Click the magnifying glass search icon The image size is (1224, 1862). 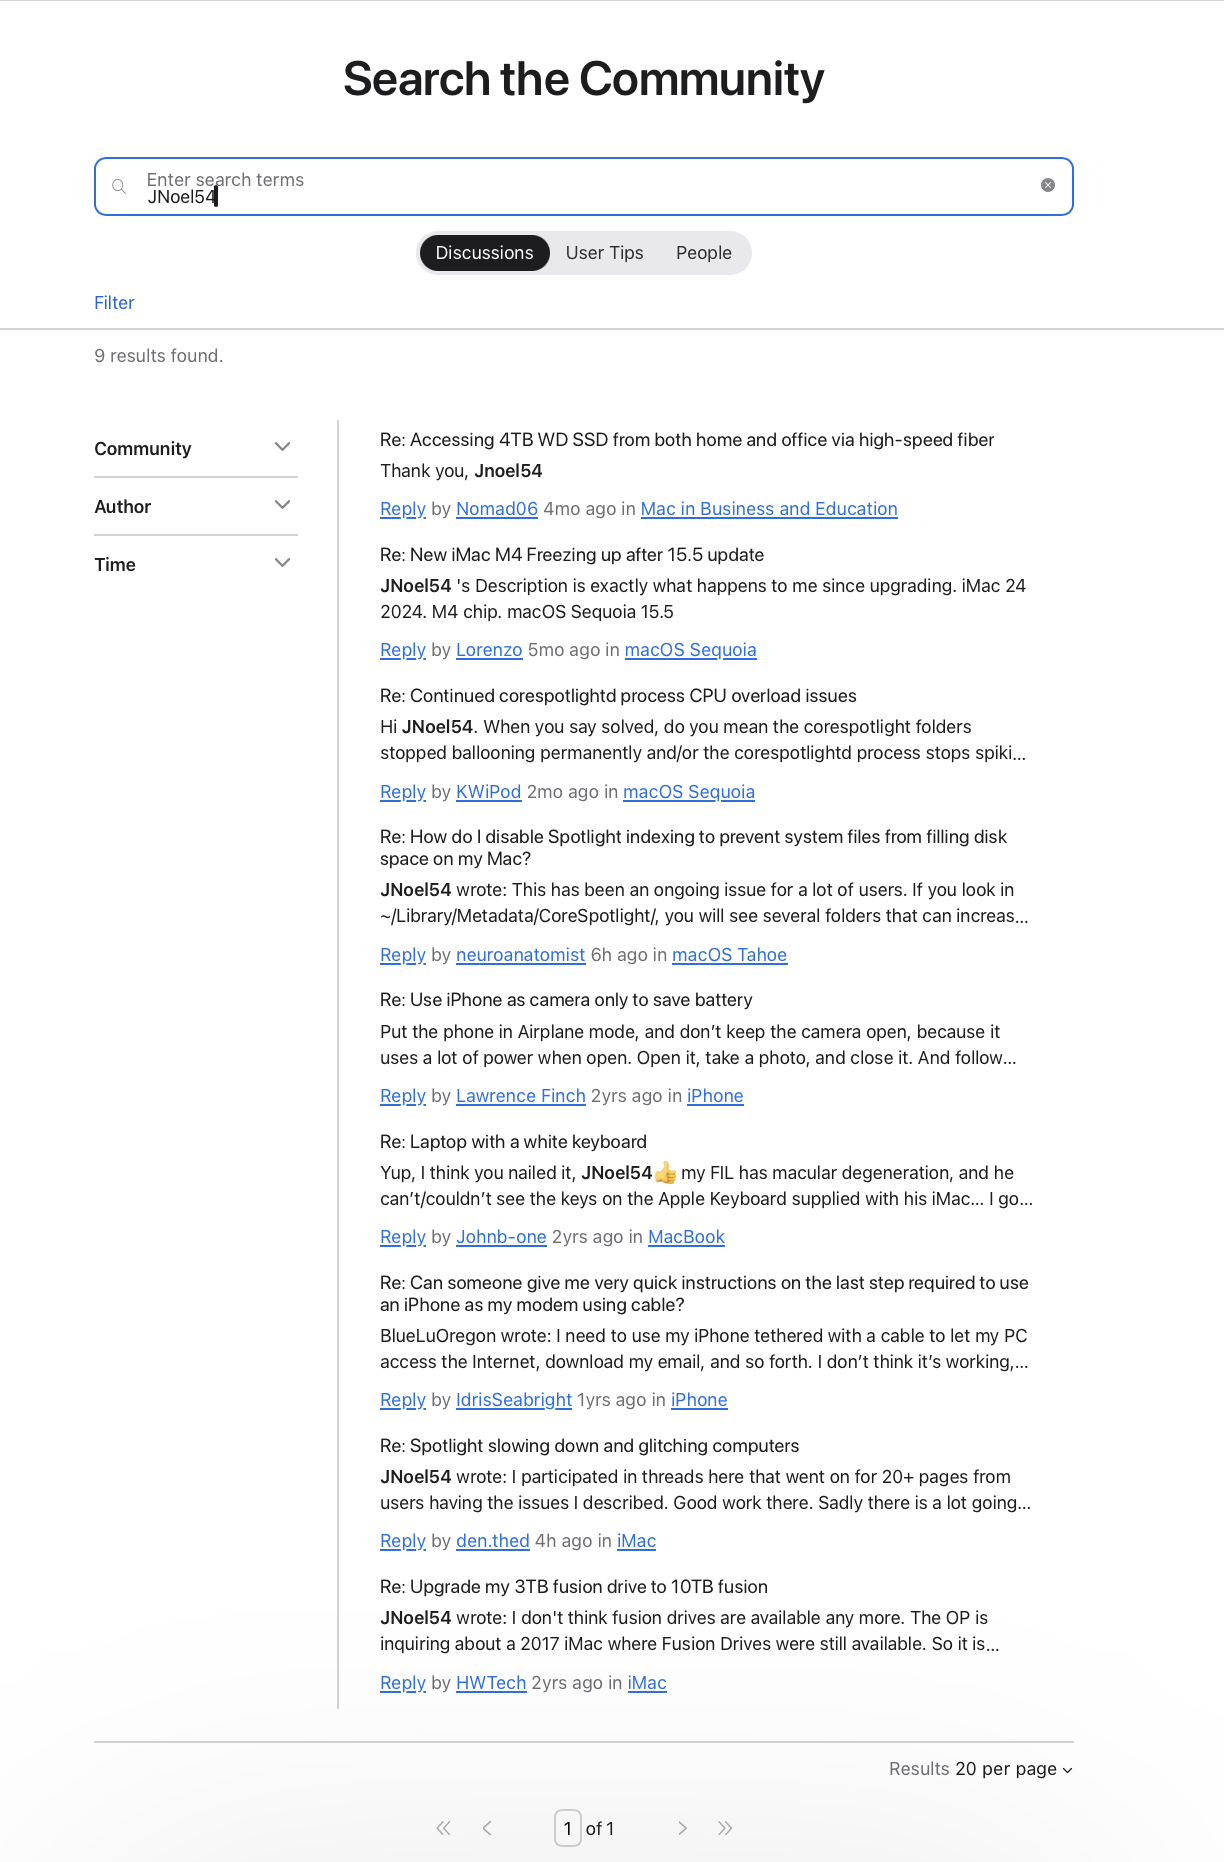pos(119,186)
